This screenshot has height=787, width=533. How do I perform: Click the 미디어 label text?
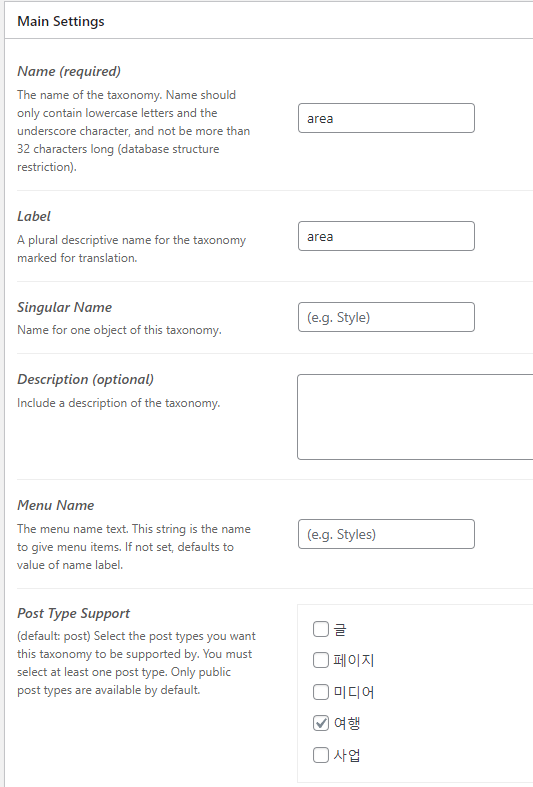[x=353, y=692]
